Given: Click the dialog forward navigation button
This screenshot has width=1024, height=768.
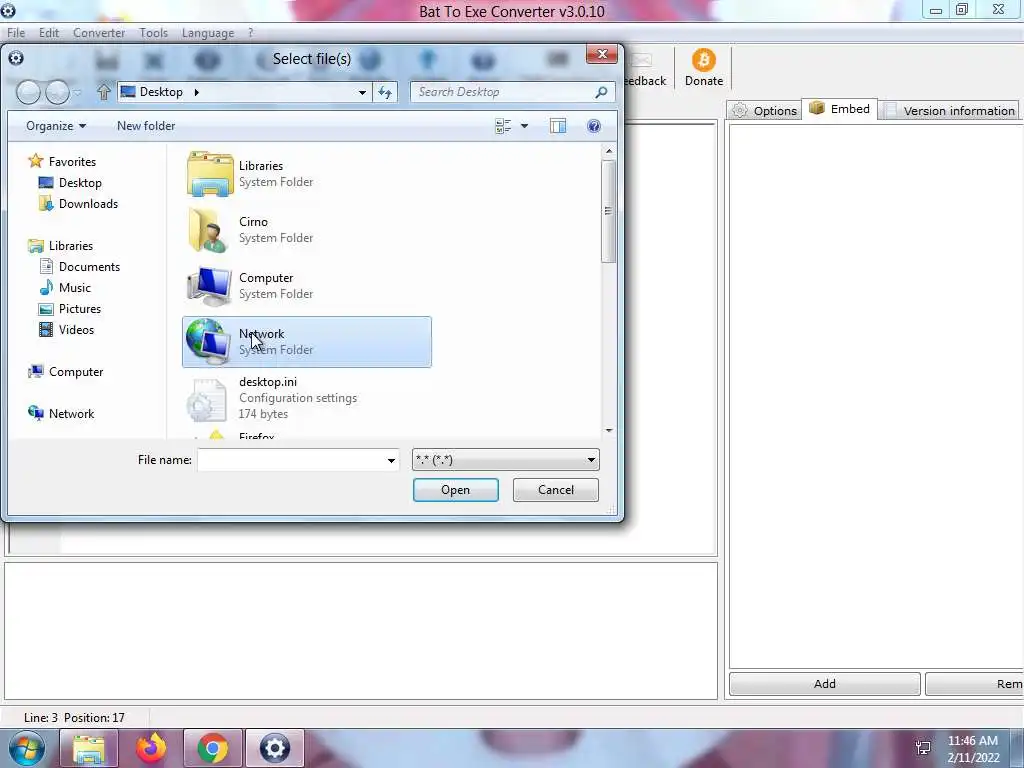Looking at the screenshot, I should [x=57, y=92].
